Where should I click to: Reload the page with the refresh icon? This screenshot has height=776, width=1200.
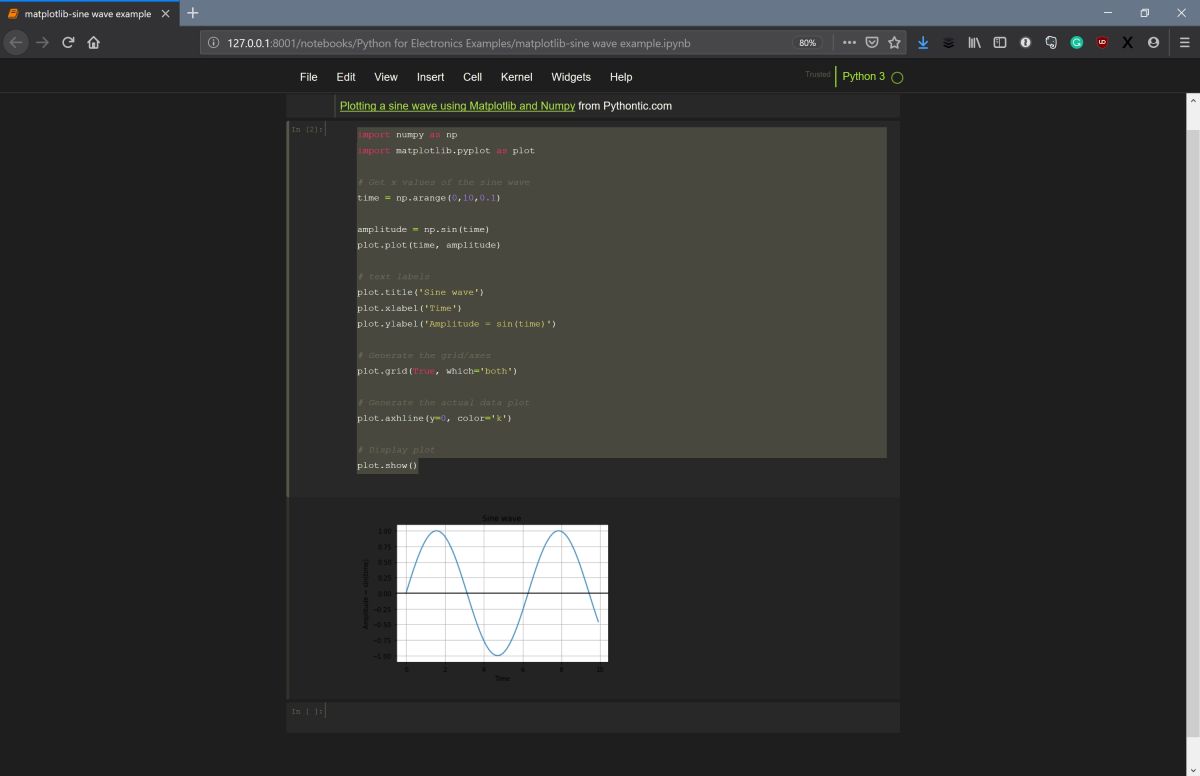(68, 43)
